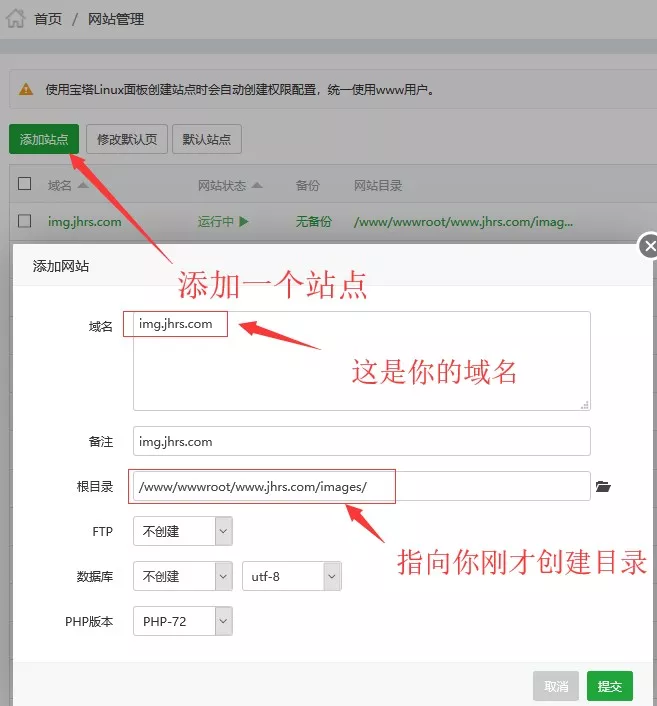Click the warning triangle icon in notice
The width and height of the screenshot is (657, 706).
[x=26, y=89]
